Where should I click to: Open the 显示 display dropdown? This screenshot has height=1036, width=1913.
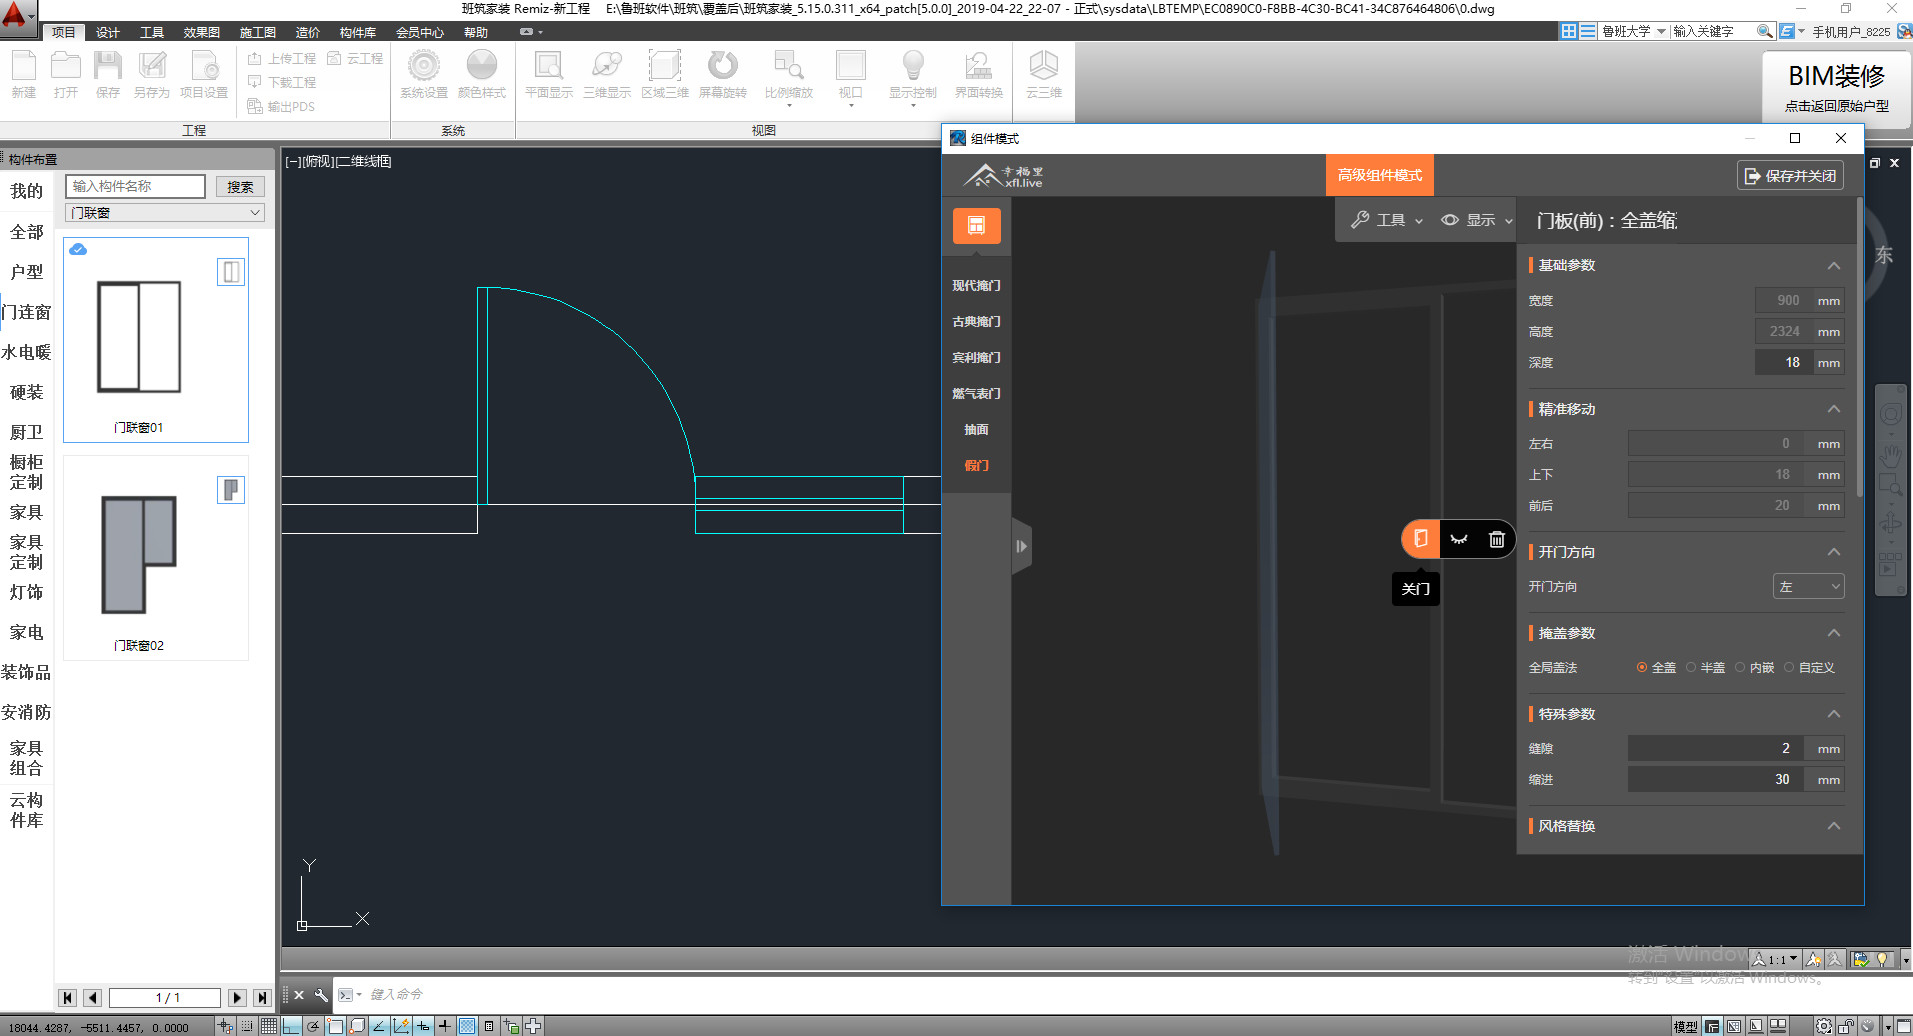click(1476, 220)
